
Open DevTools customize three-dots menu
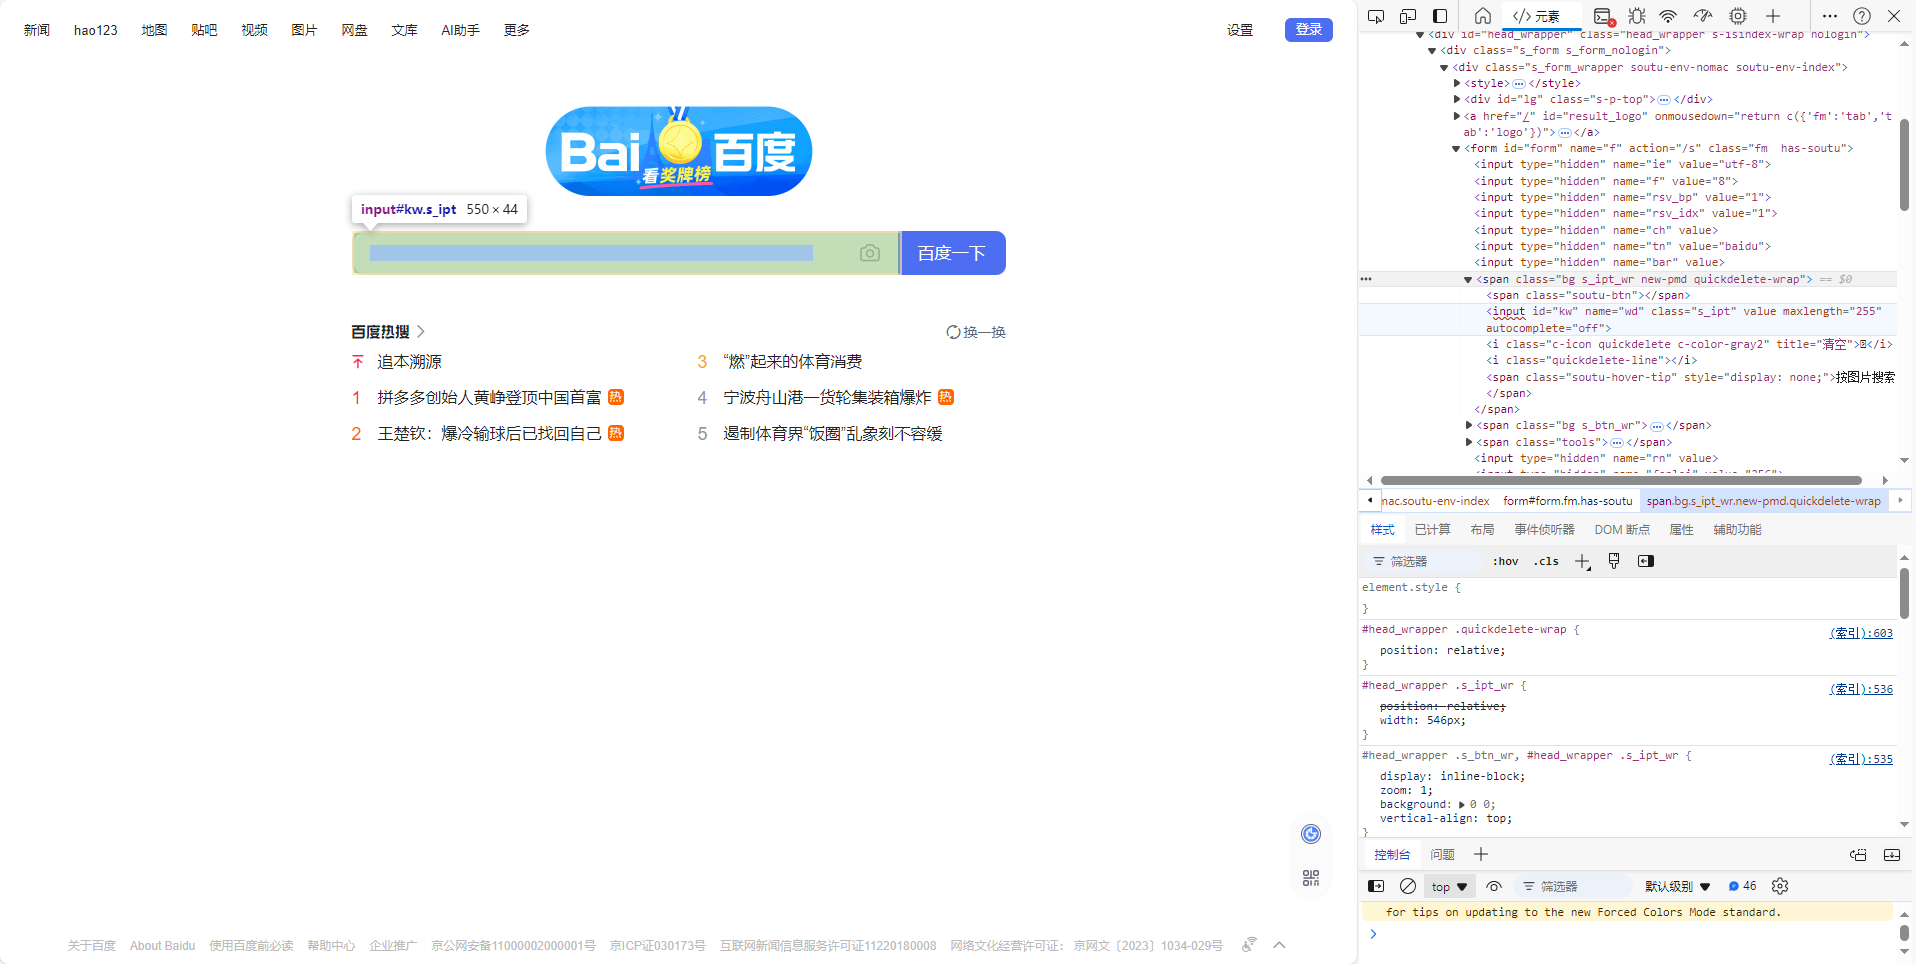1830,16
